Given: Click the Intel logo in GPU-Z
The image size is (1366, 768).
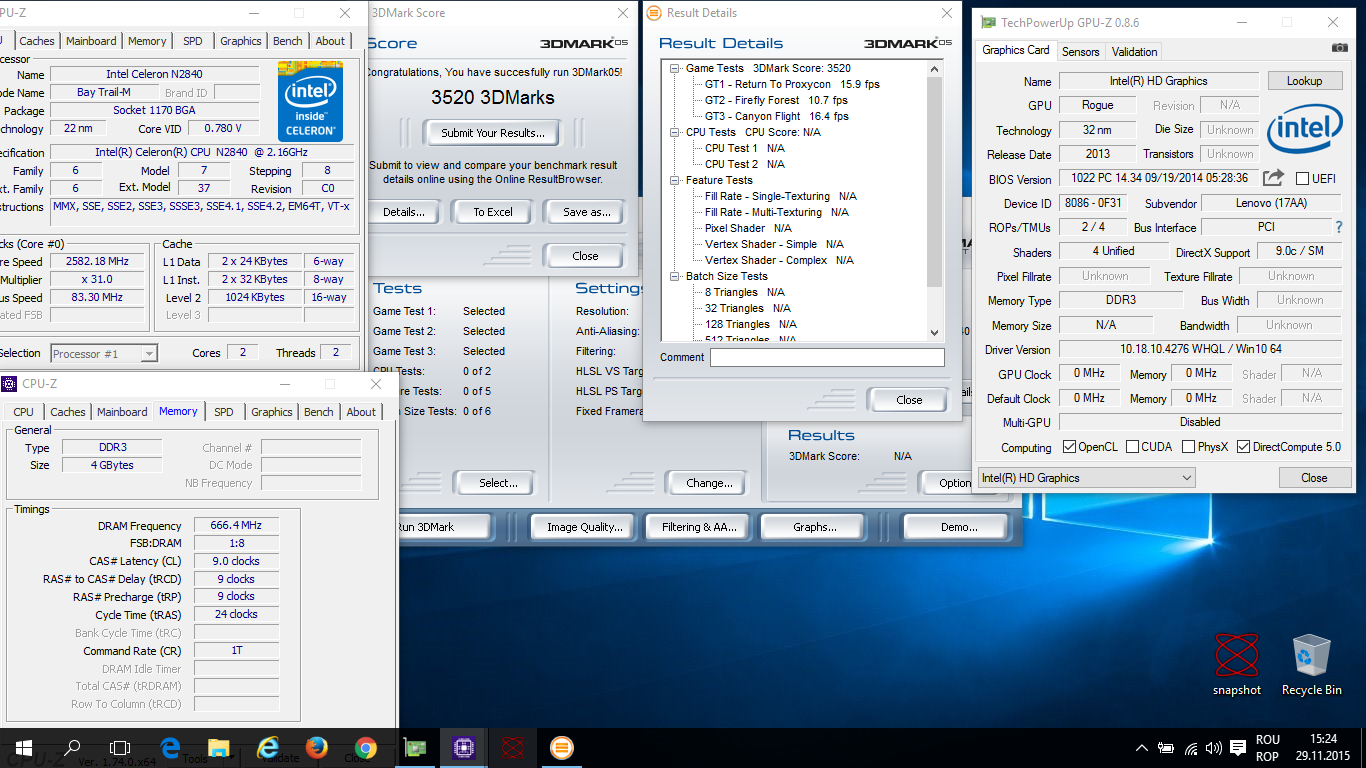Looking at the screenshot, I should tap(1305, 131).
